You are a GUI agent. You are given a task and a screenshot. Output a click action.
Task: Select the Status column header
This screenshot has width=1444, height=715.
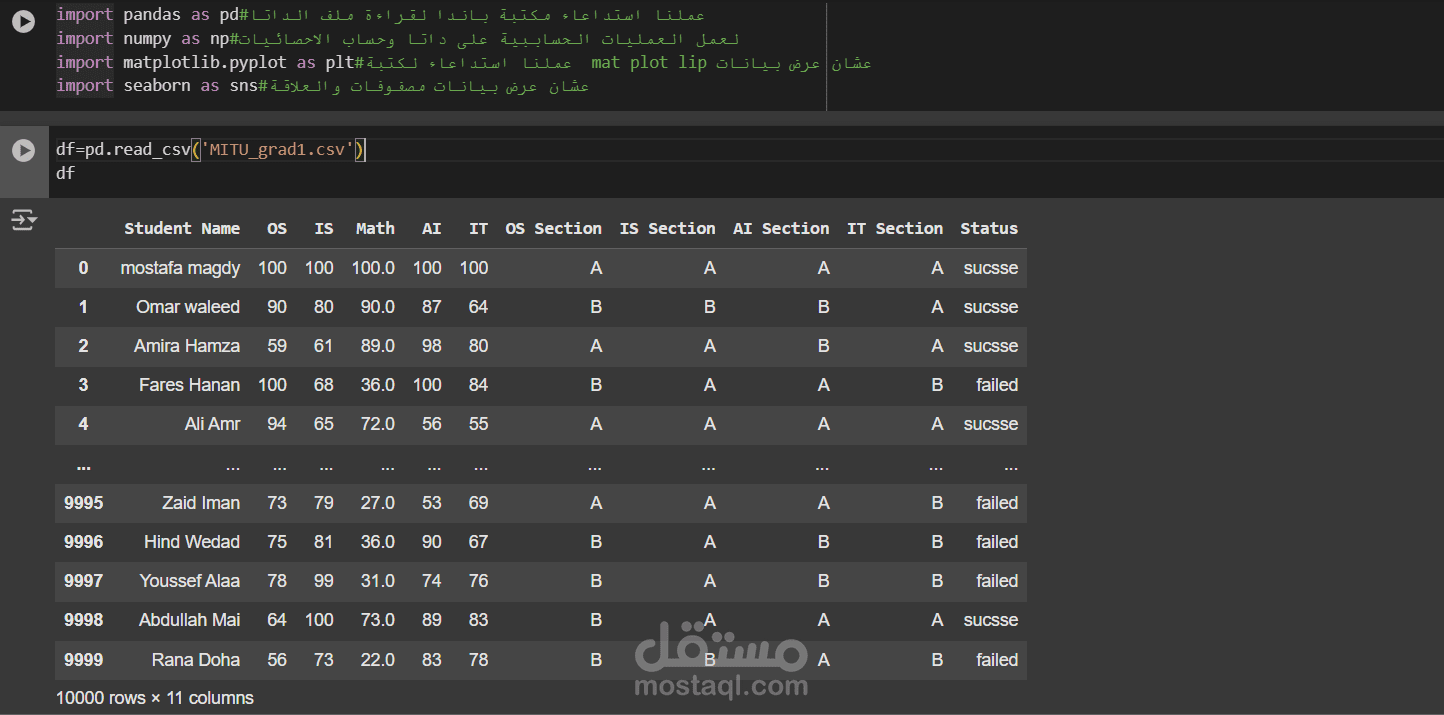pyautogui.click(x=989, y=228)
